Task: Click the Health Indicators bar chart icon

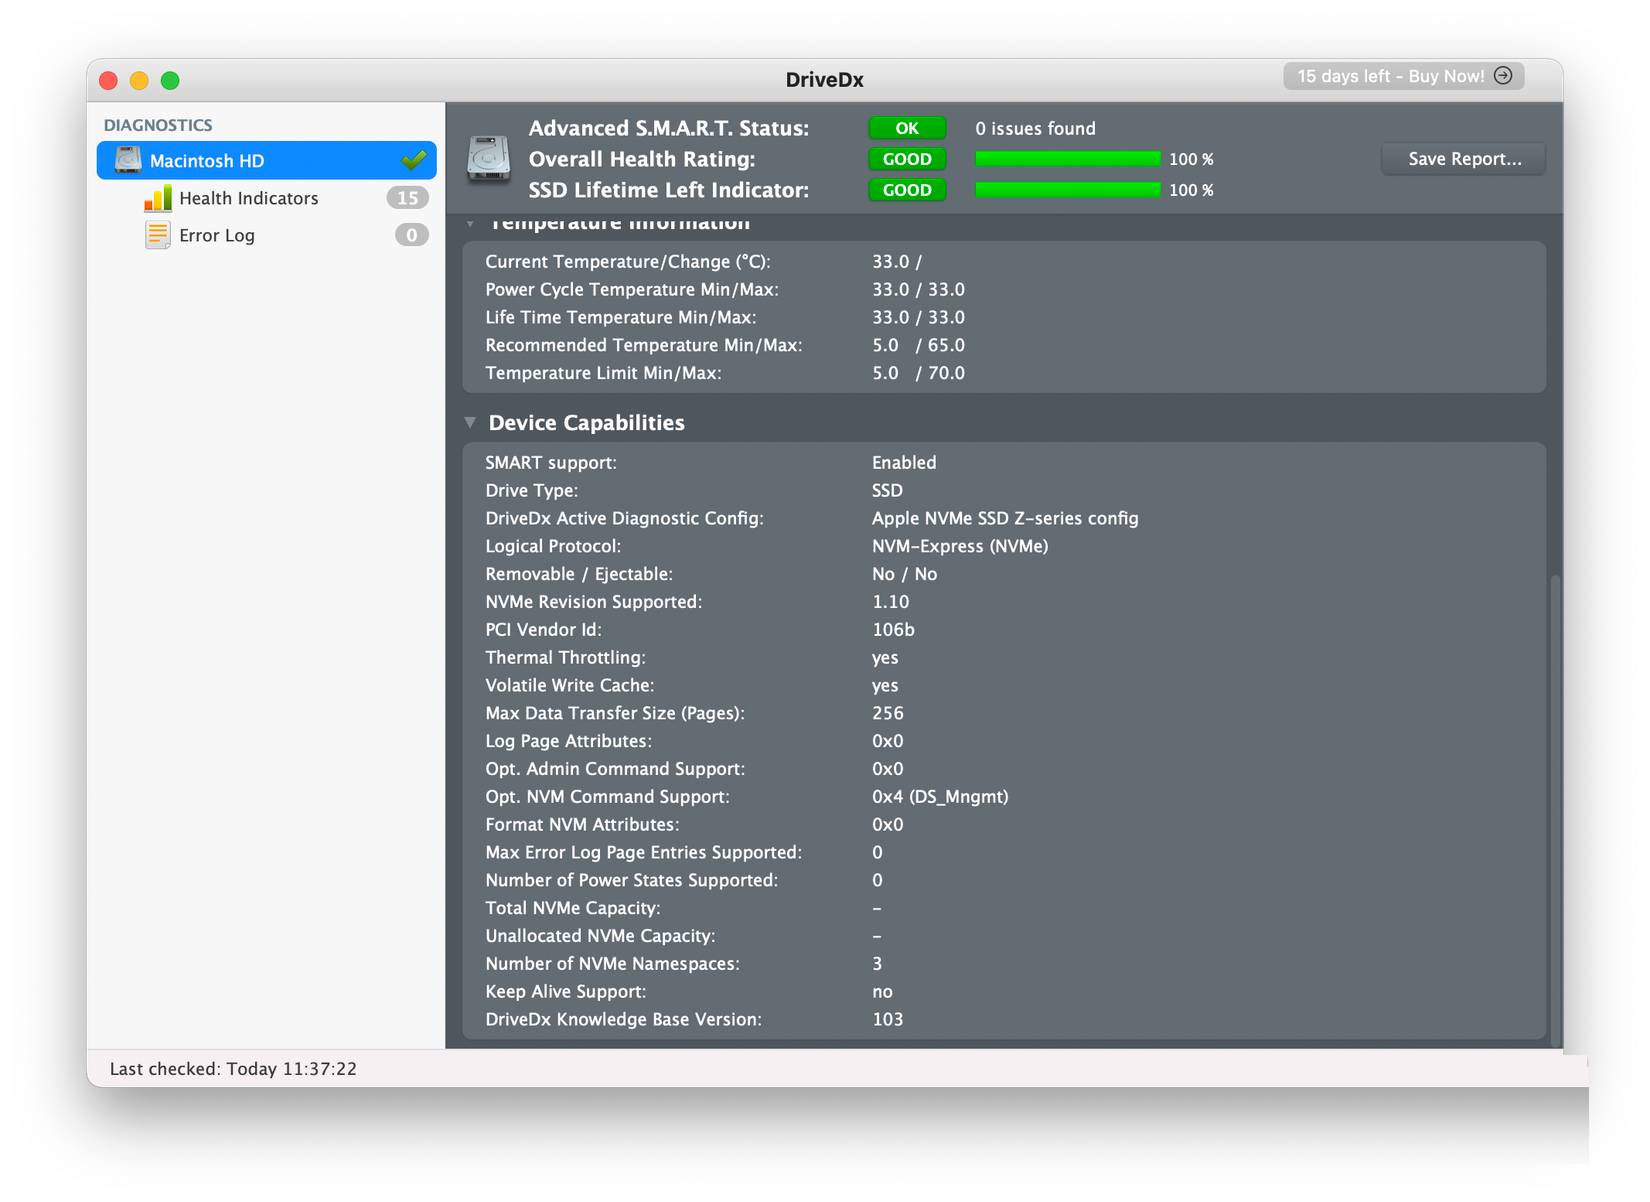Action: tap(158, 198)
